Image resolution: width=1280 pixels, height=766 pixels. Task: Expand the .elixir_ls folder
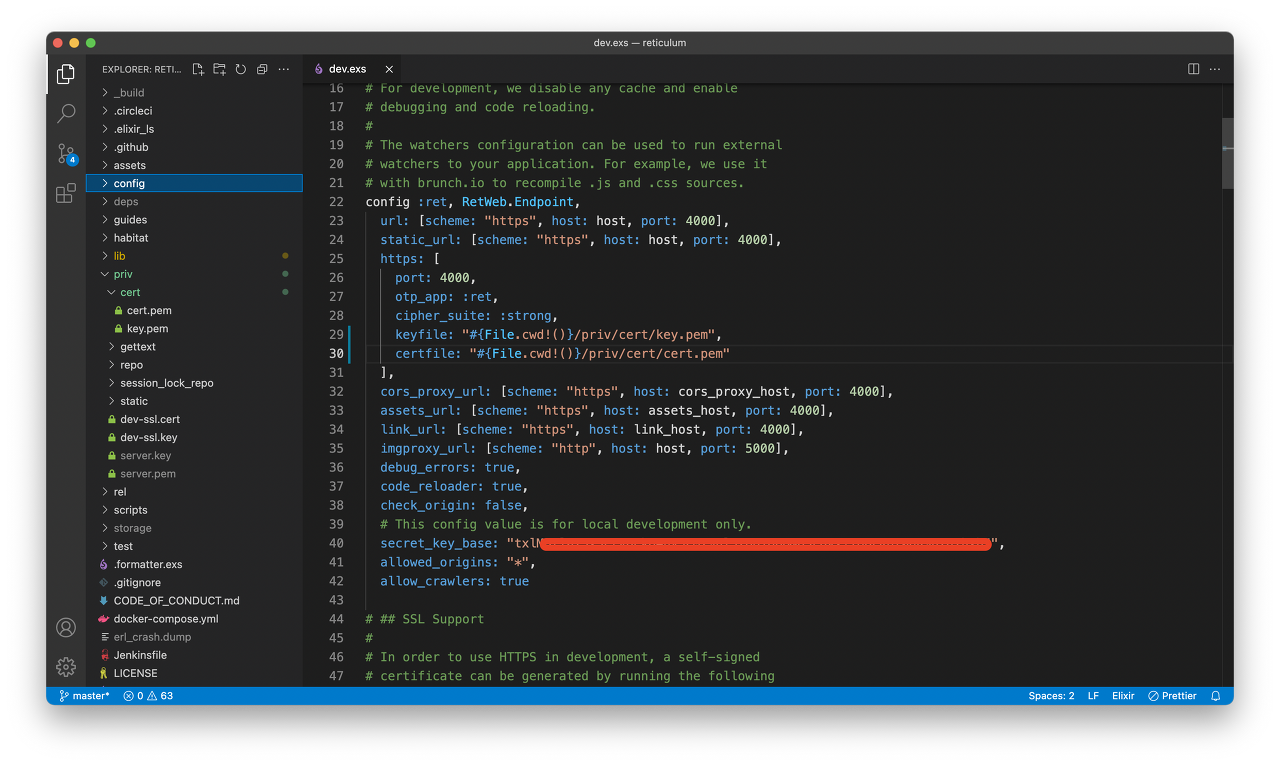coord(194,129)
